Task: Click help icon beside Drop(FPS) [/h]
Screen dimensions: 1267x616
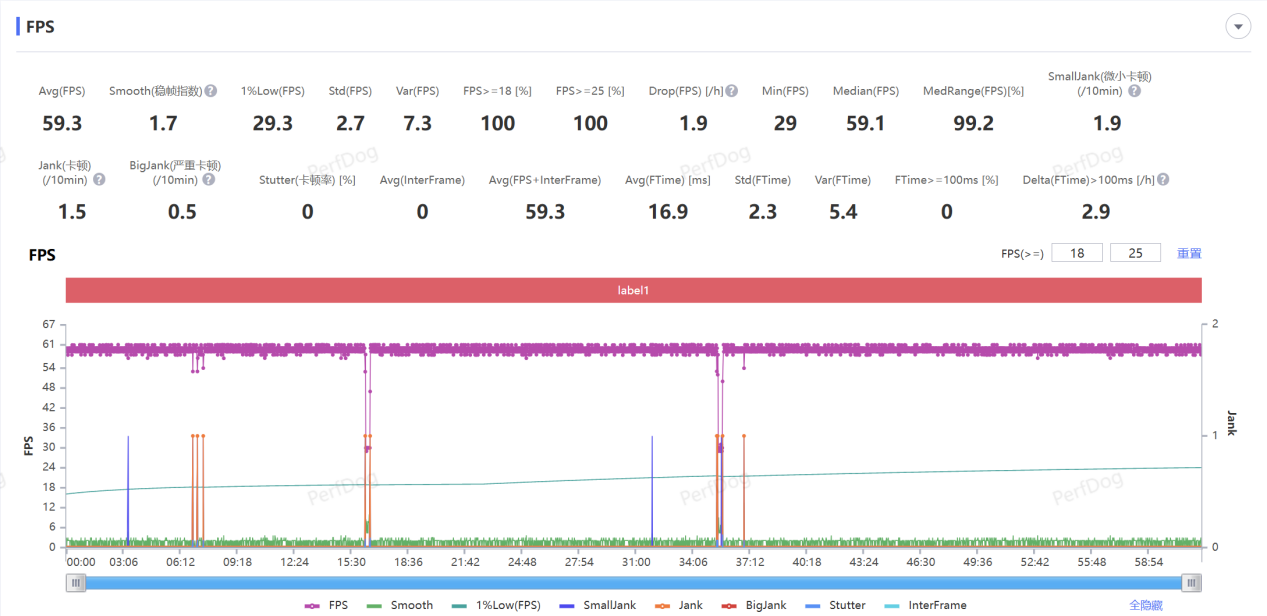Action: coord(732,91)
